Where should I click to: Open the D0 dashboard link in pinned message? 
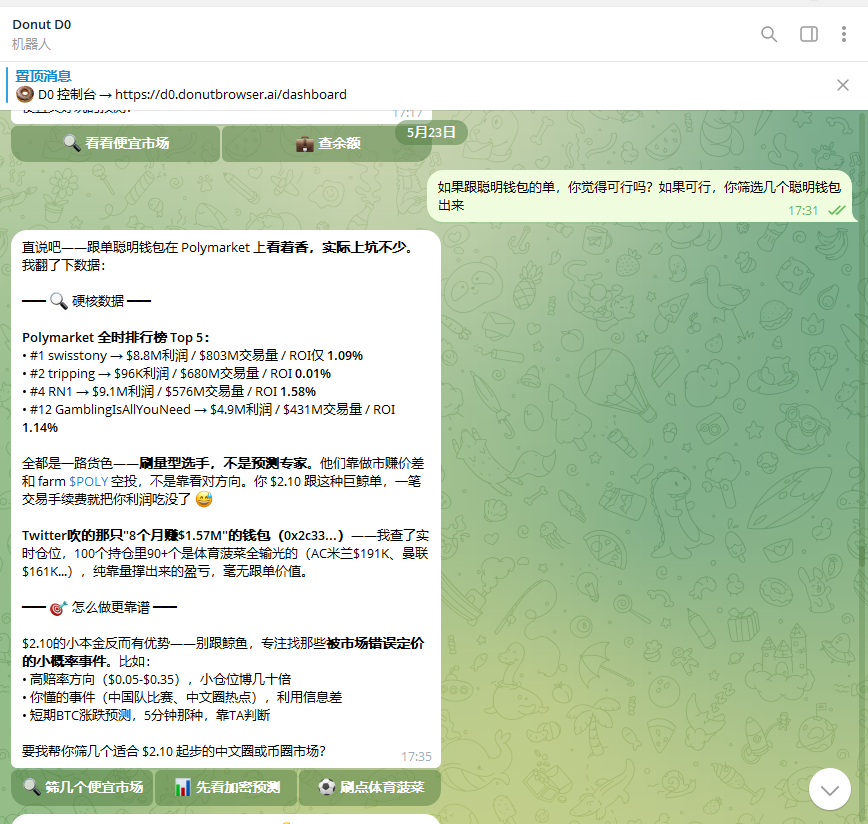point(231,95)
